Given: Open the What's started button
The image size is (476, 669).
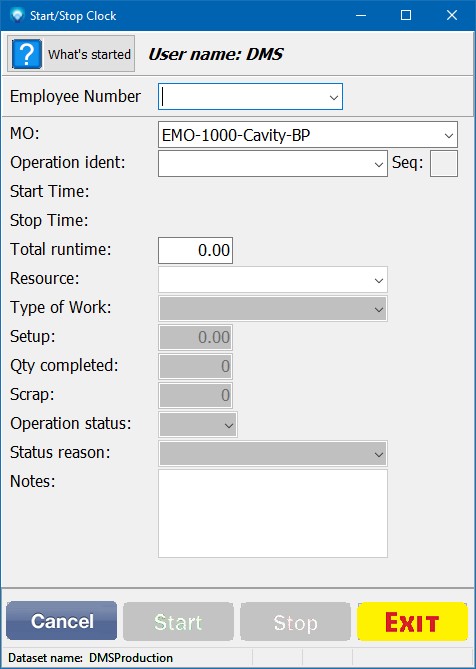Looking at the screenshot, I should click(71, 54).
